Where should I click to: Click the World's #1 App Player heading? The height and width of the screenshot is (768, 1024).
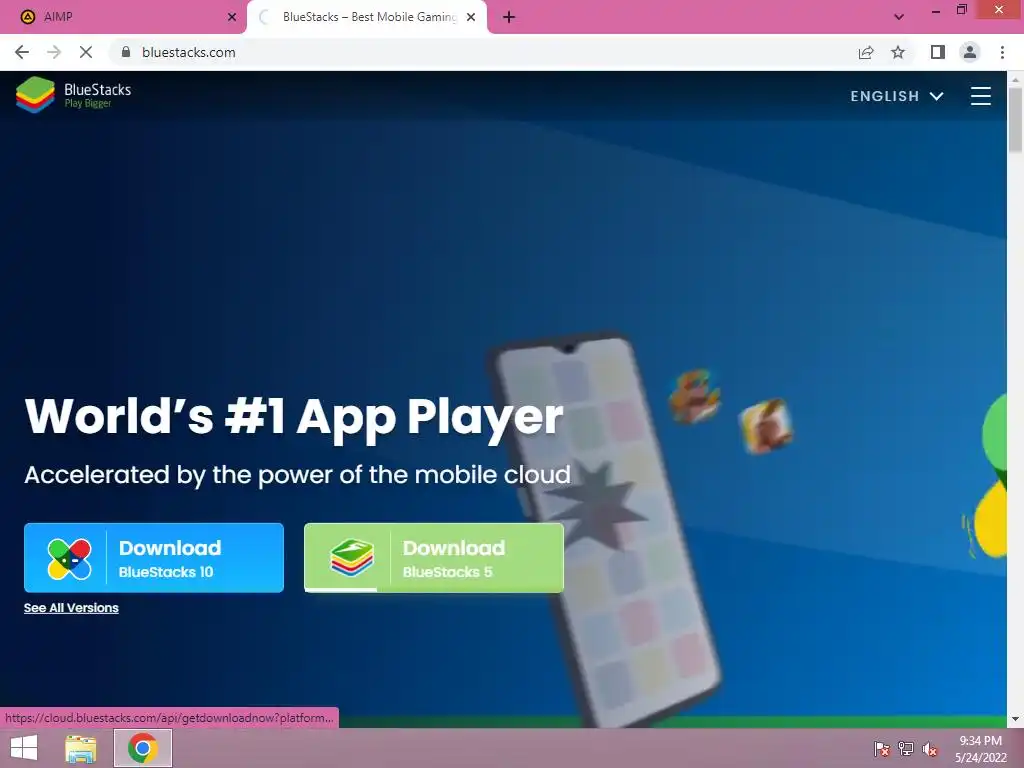coord(293,417)
